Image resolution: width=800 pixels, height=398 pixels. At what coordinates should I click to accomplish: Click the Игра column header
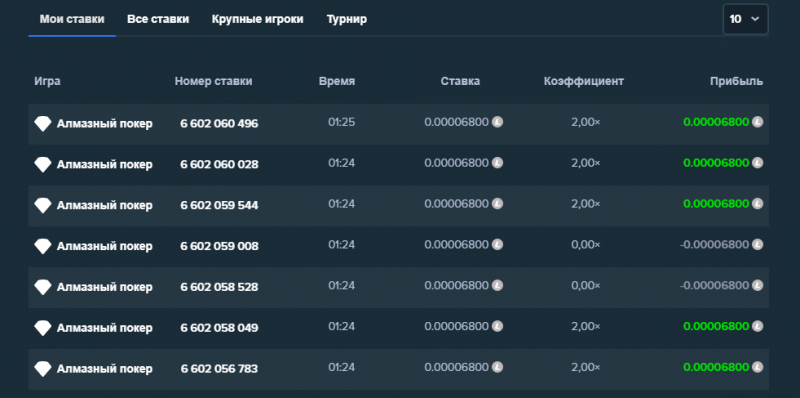[x=47, y=81]
